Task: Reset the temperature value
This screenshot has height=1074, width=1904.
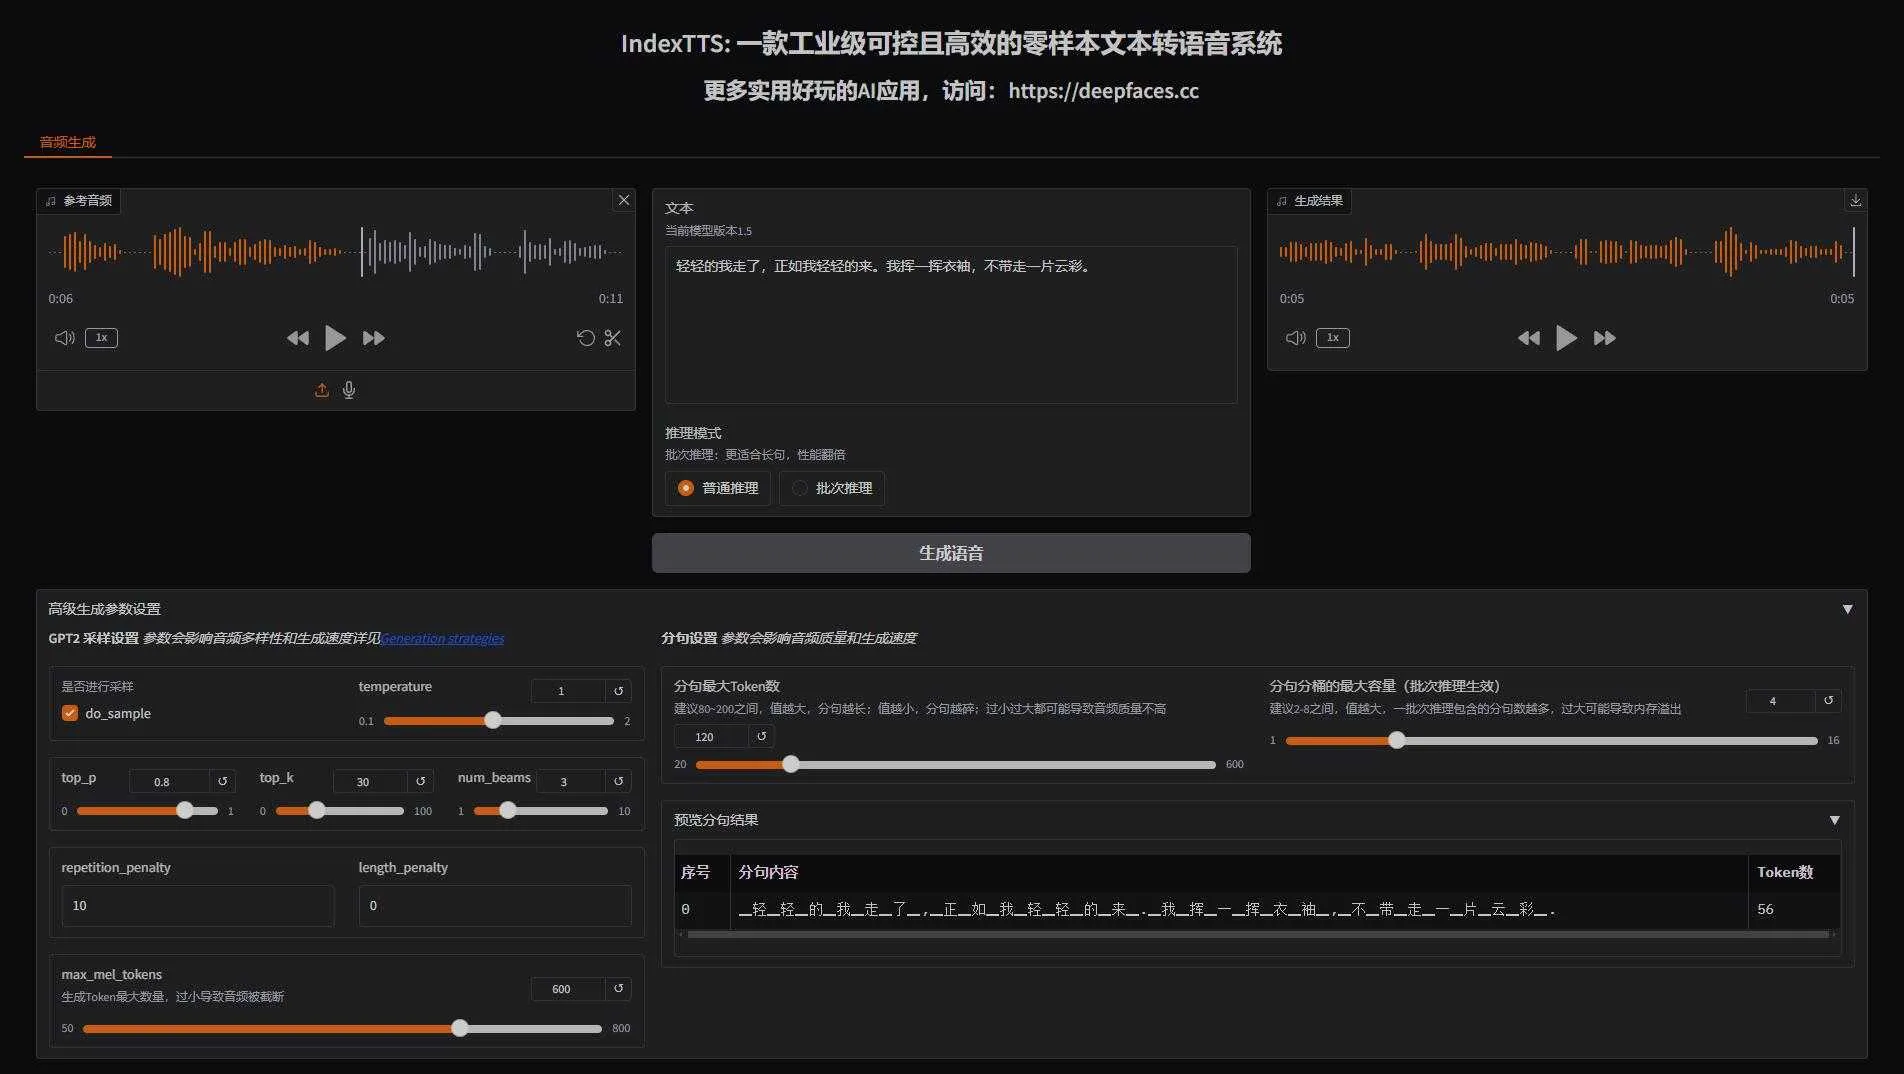Action: pos(618,691)
